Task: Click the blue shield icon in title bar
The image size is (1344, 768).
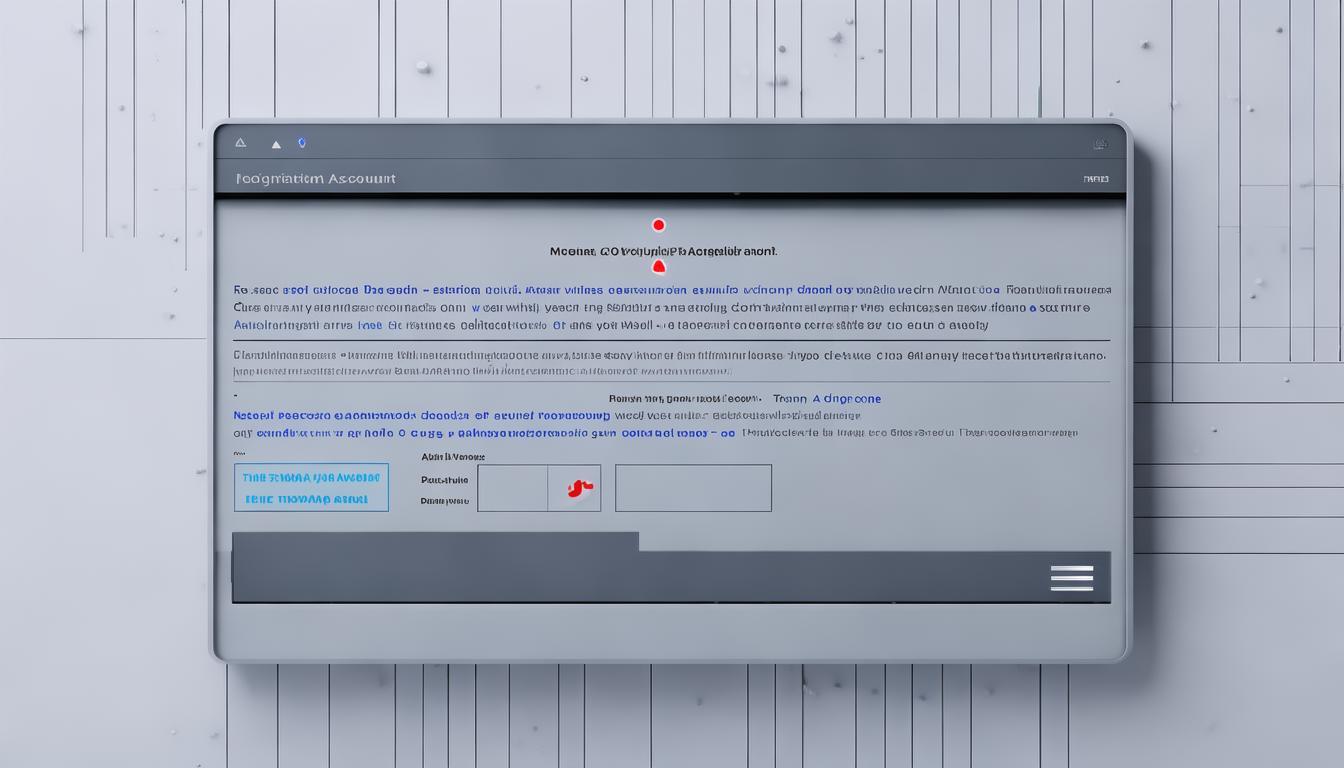Action: pos(302,143)
